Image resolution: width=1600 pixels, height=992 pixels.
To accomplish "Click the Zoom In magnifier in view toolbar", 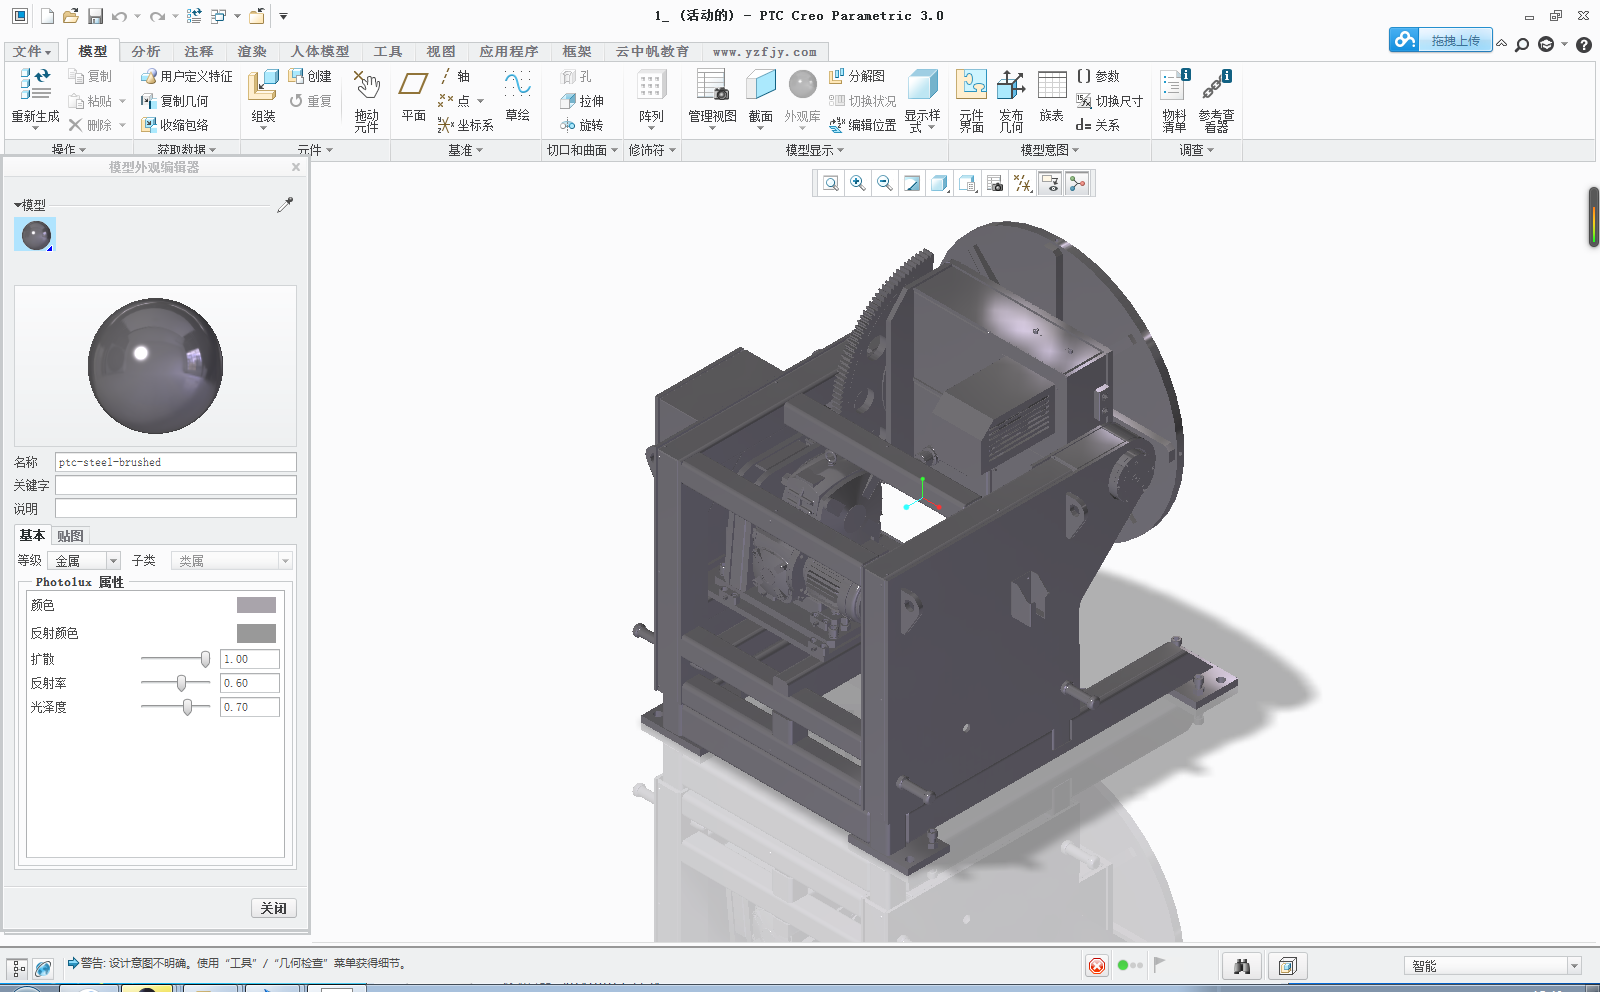I will [858, 183].
